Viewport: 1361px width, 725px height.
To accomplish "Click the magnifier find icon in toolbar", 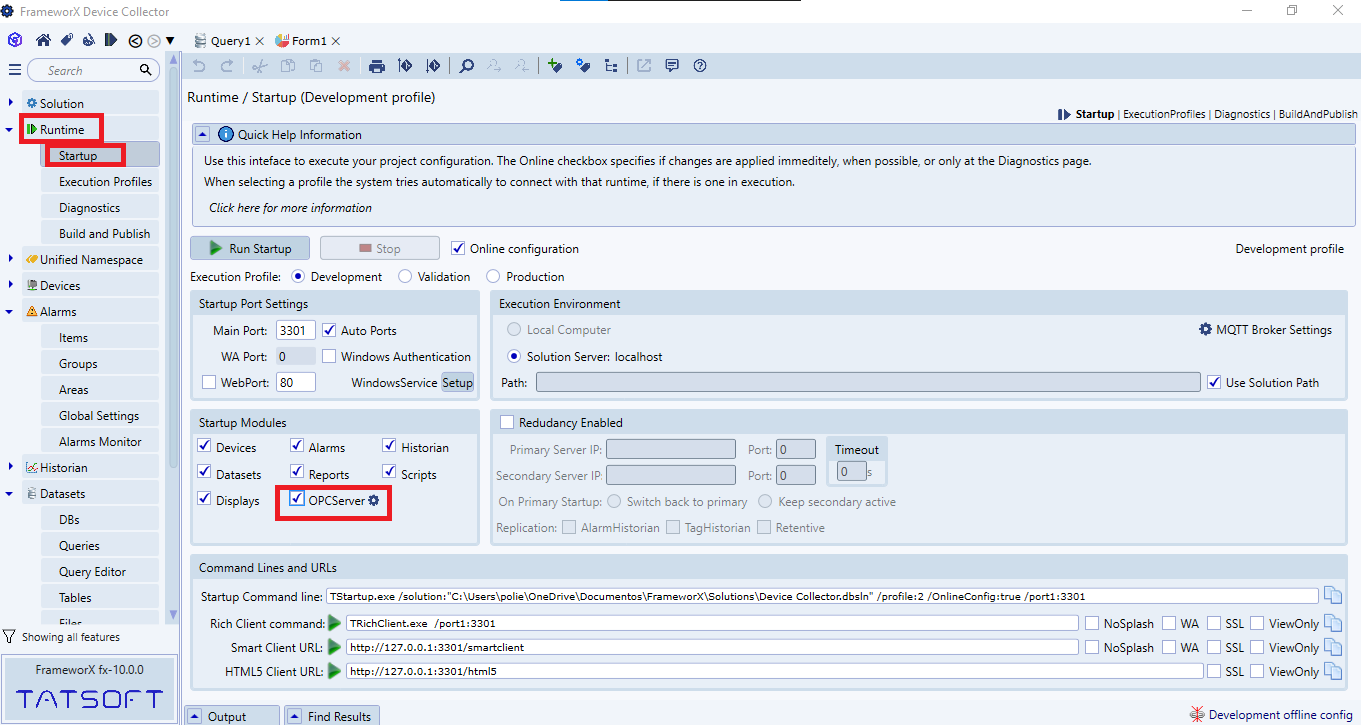I will 466,66.
